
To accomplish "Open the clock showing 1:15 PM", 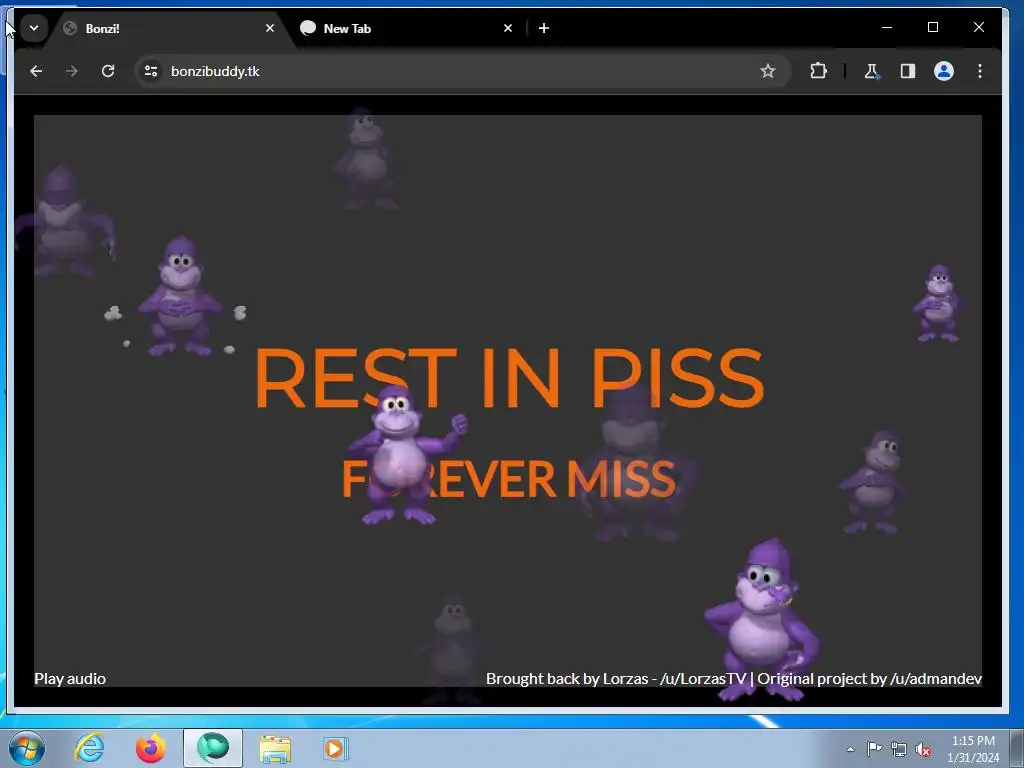I will tap(973, 749).
